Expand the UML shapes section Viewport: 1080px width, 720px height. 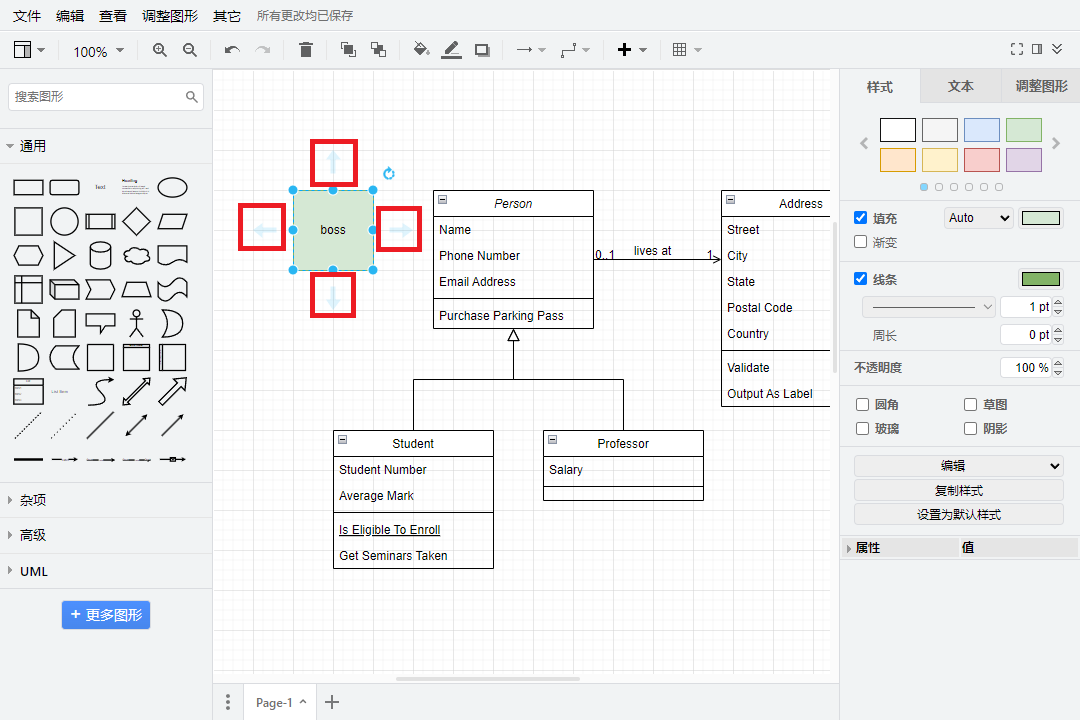(34, 571)
